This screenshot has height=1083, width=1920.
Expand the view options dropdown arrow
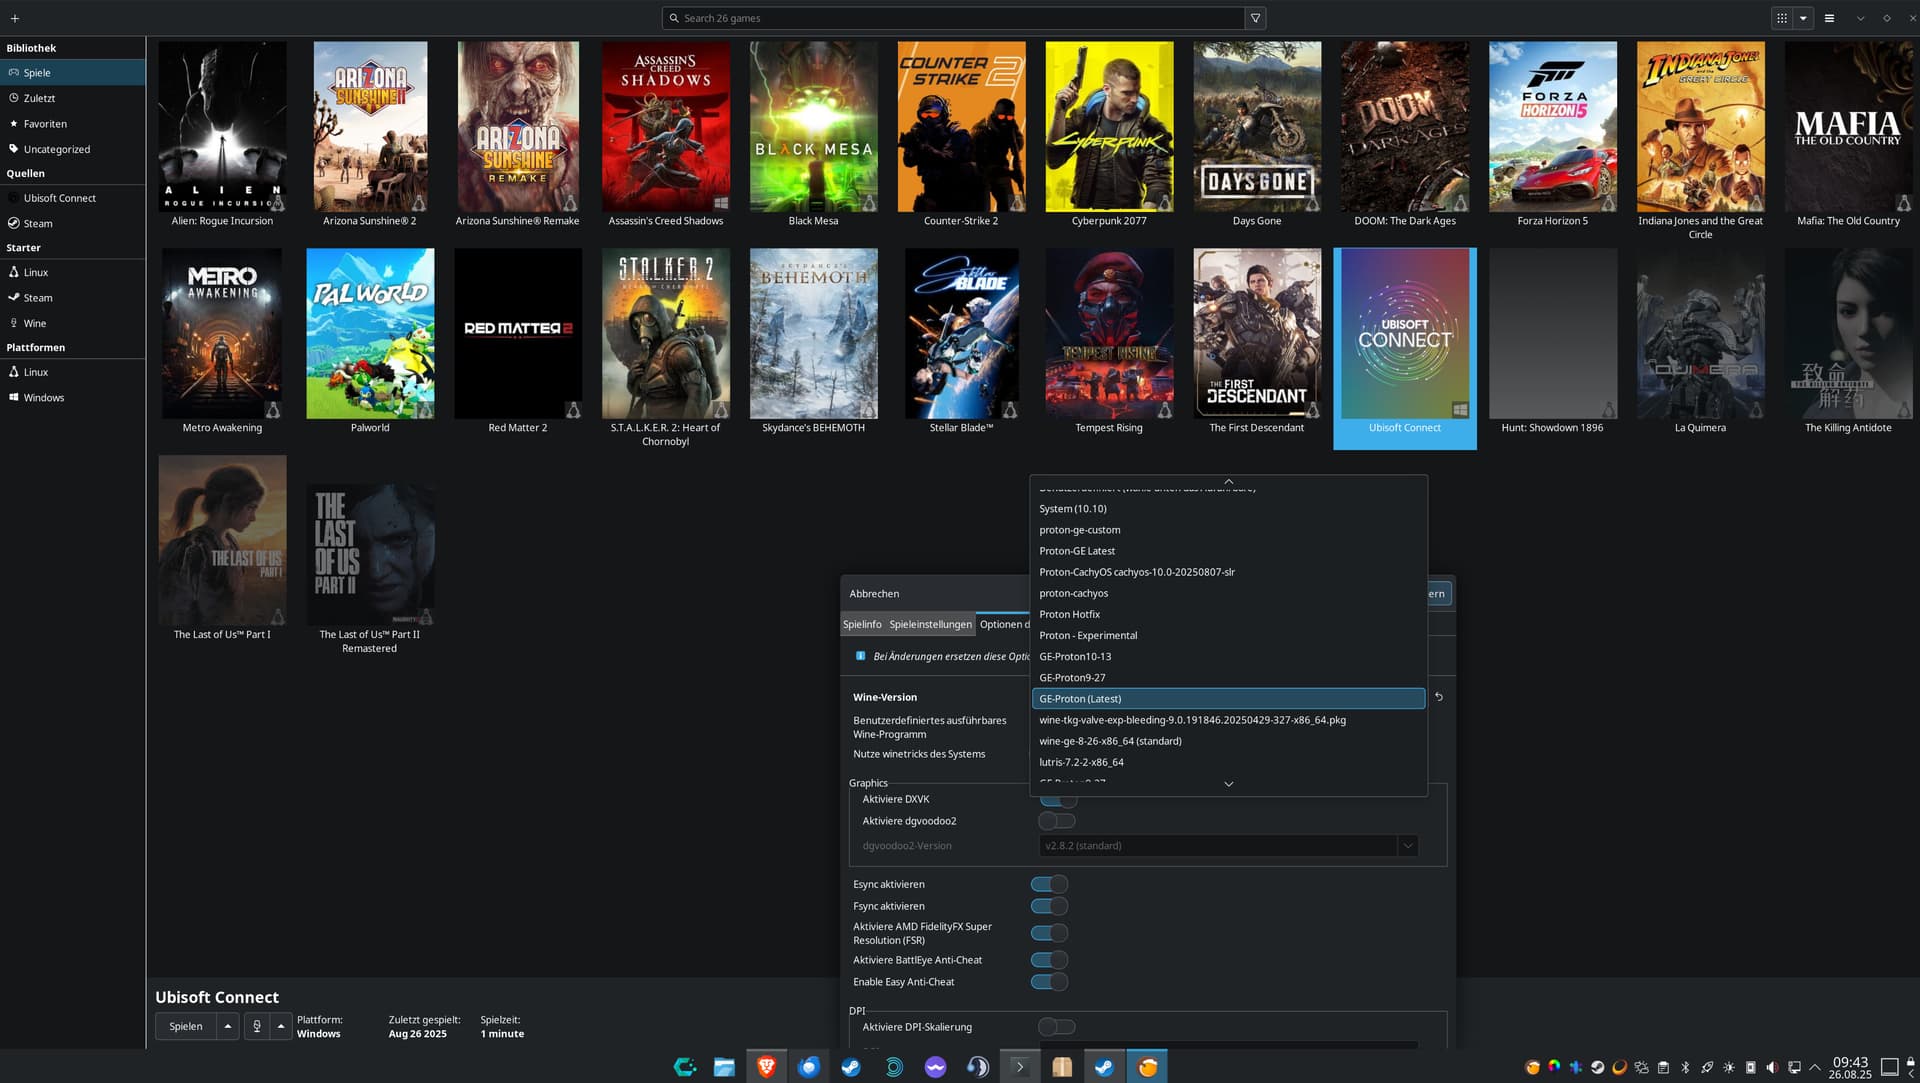[1803, 18]
